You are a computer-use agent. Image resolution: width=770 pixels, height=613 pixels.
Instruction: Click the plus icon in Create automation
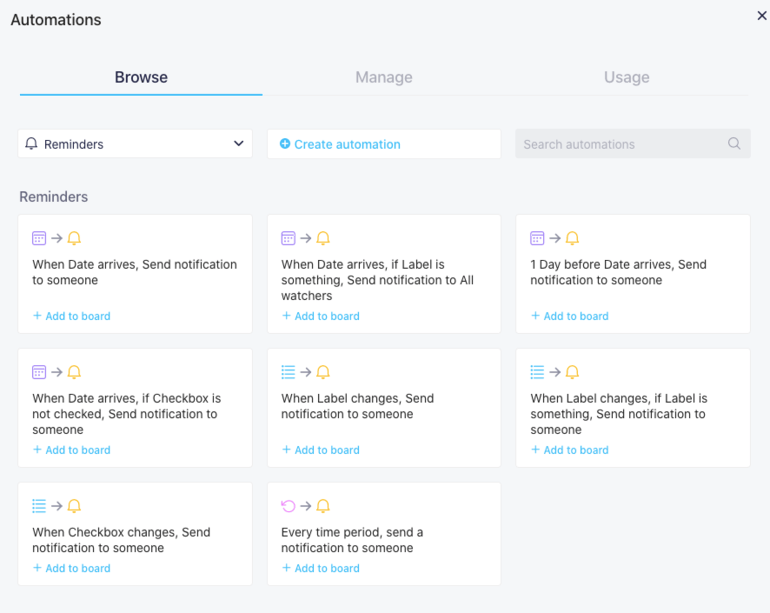(x=285, y=144)
